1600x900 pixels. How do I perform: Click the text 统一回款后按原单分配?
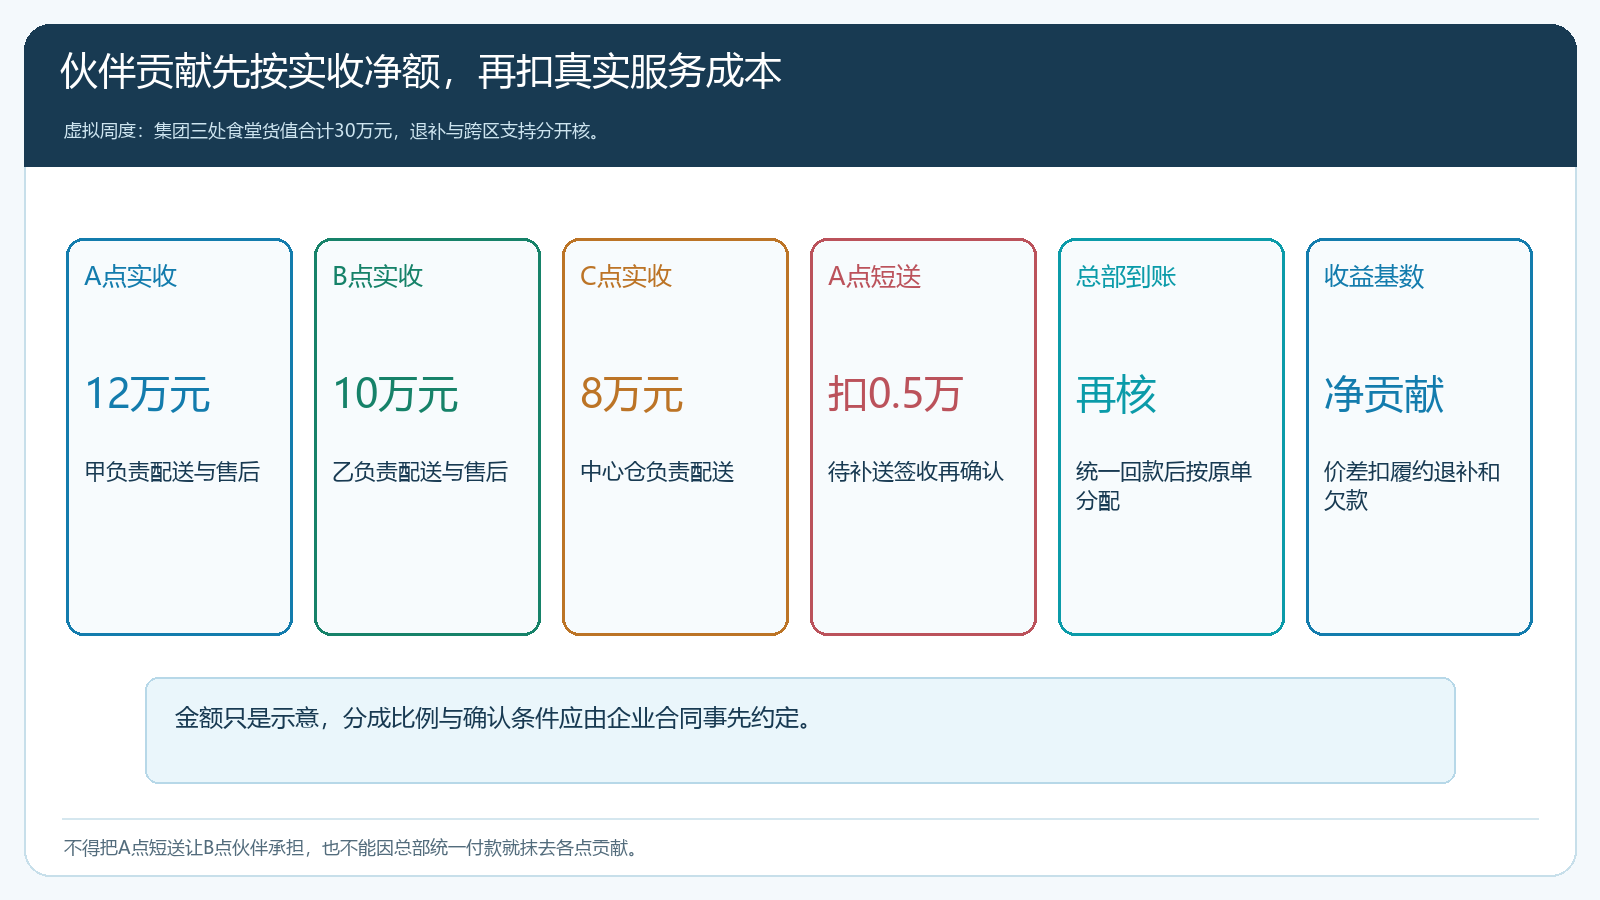(1164, 485)
